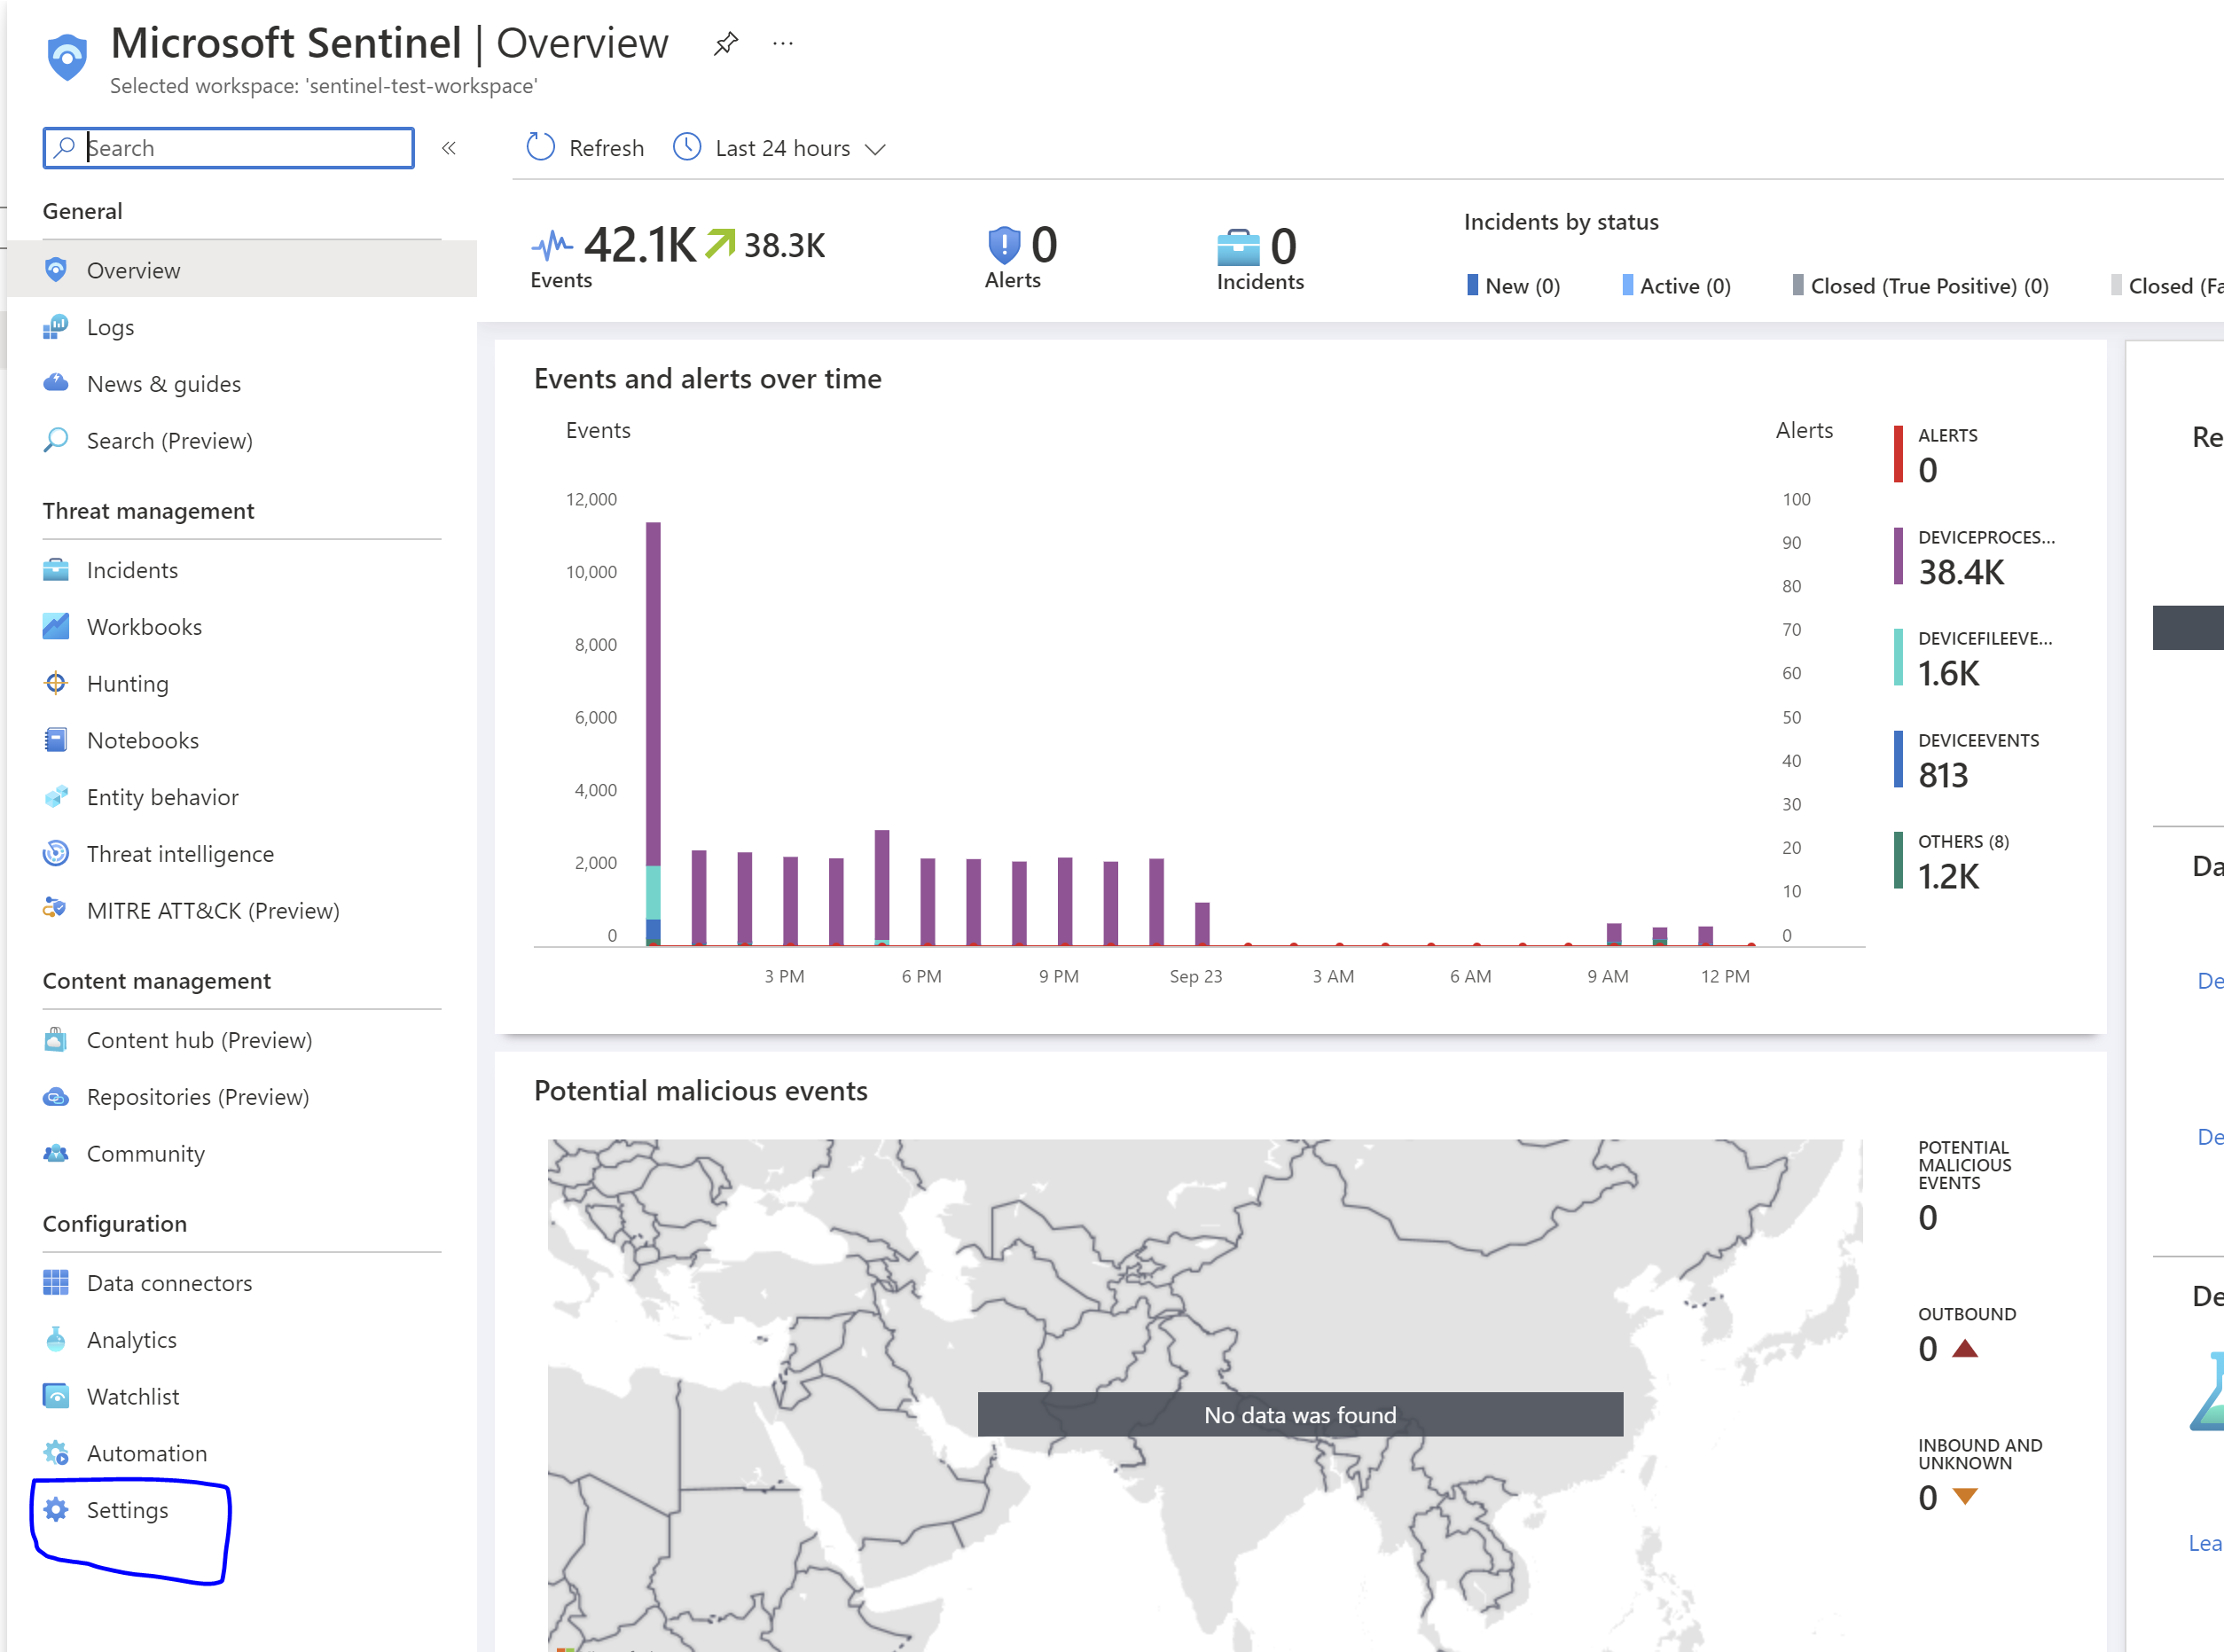Click the Threat intelligence radar icon
This screenshot has height=1652, width=2224.
[56, 853]
